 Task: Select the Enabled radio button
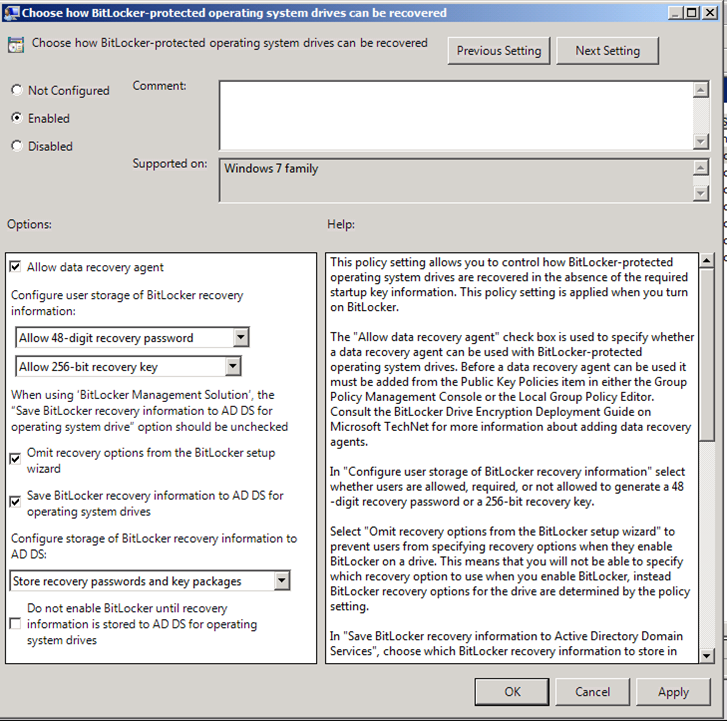(17, 118)
